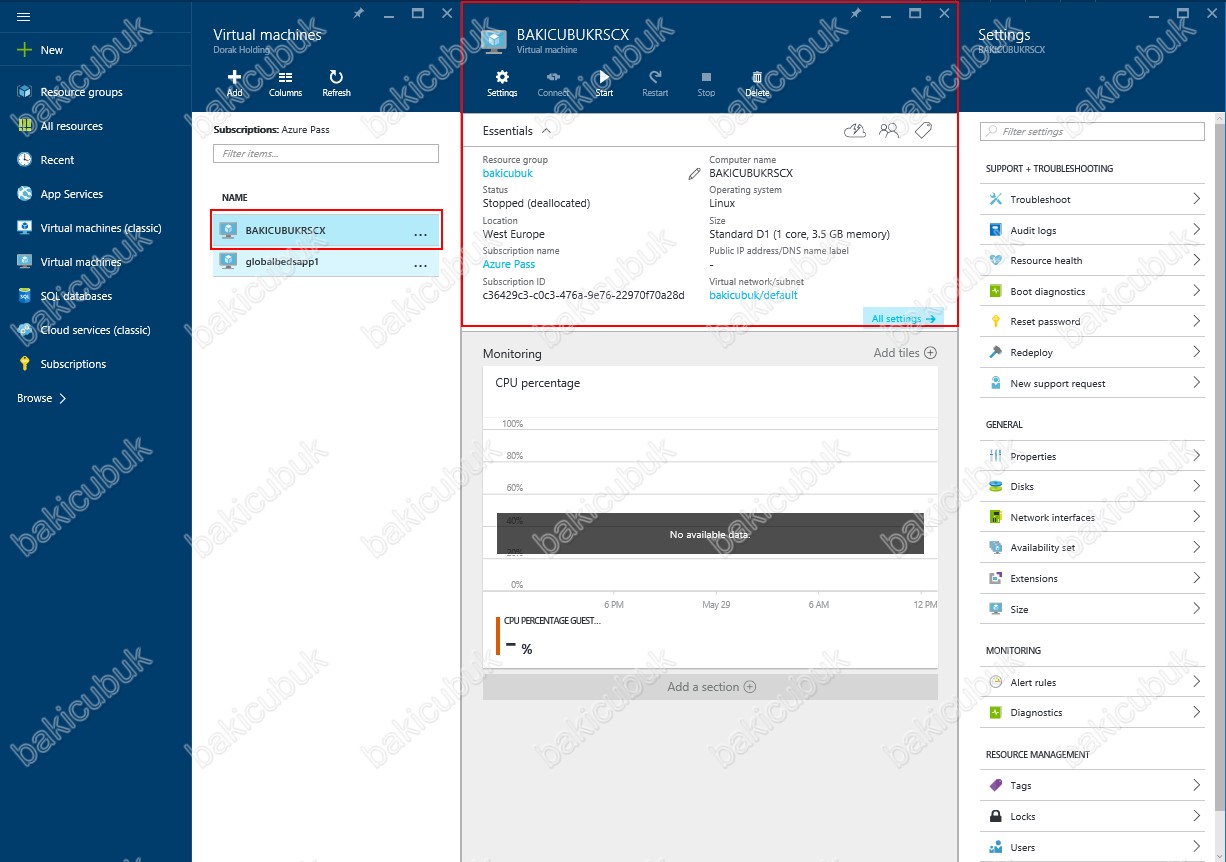Expand the Properties chevron arrow
Viewport: 1226px width, 862px height.
point(1196,456)
